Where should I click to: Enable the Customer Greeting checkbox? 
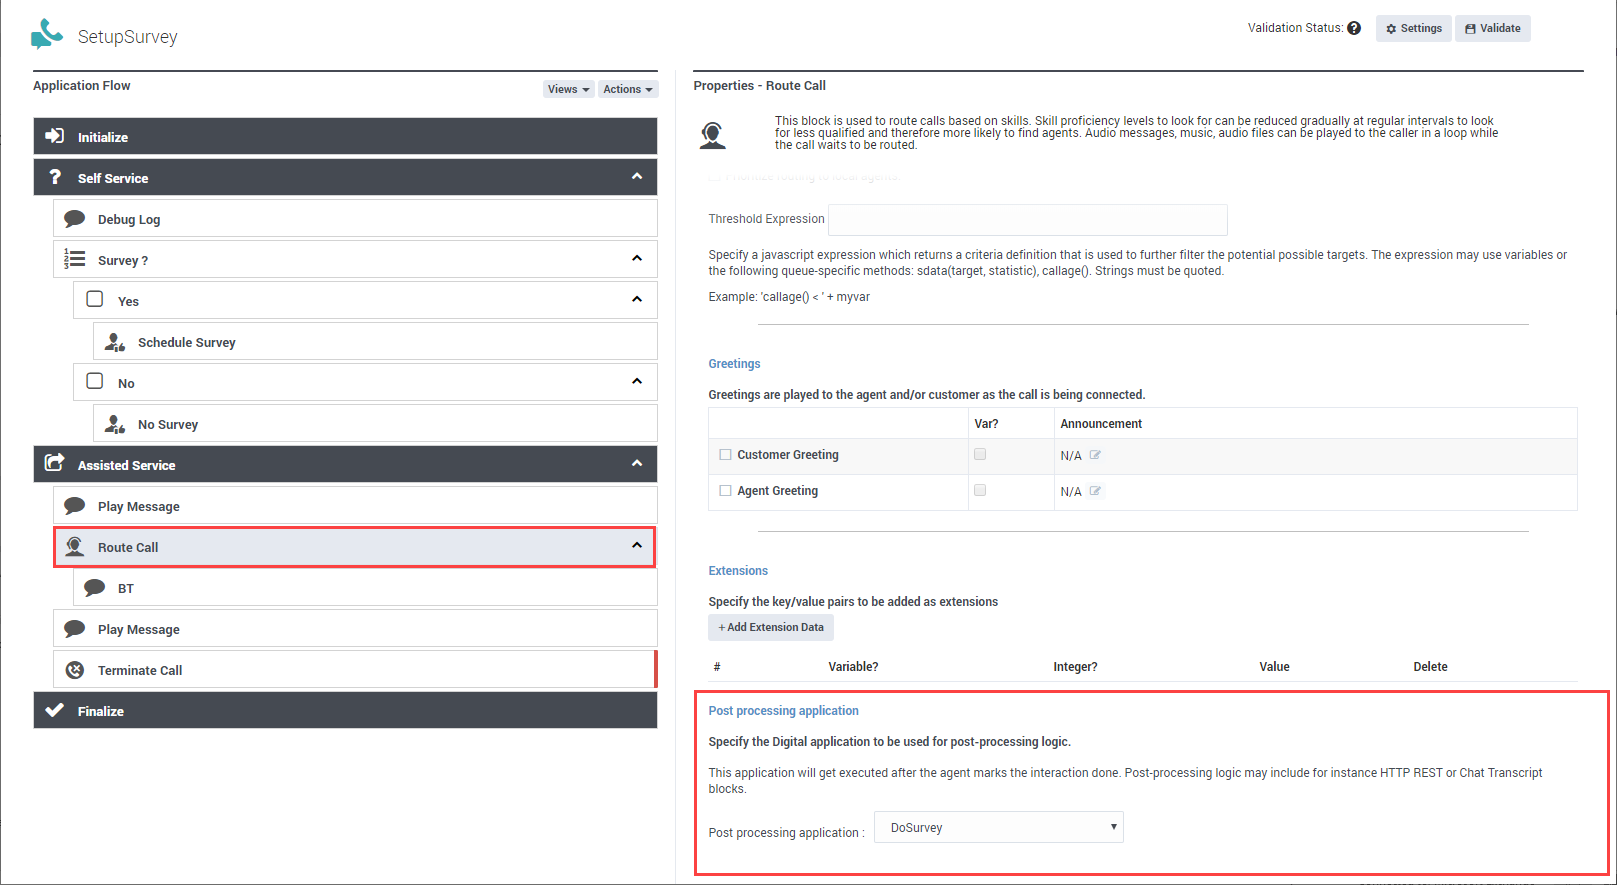725,455
